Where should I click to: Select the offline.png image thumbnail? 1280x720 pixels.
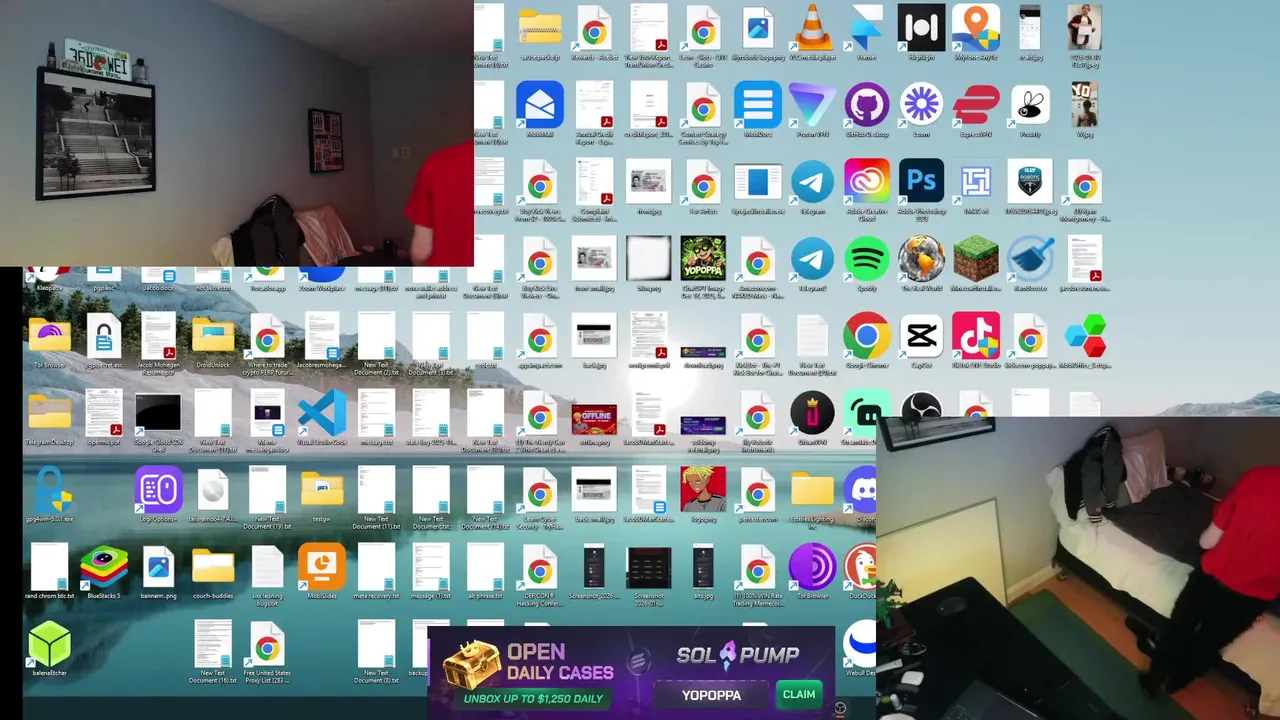click(x=594, y=418)
